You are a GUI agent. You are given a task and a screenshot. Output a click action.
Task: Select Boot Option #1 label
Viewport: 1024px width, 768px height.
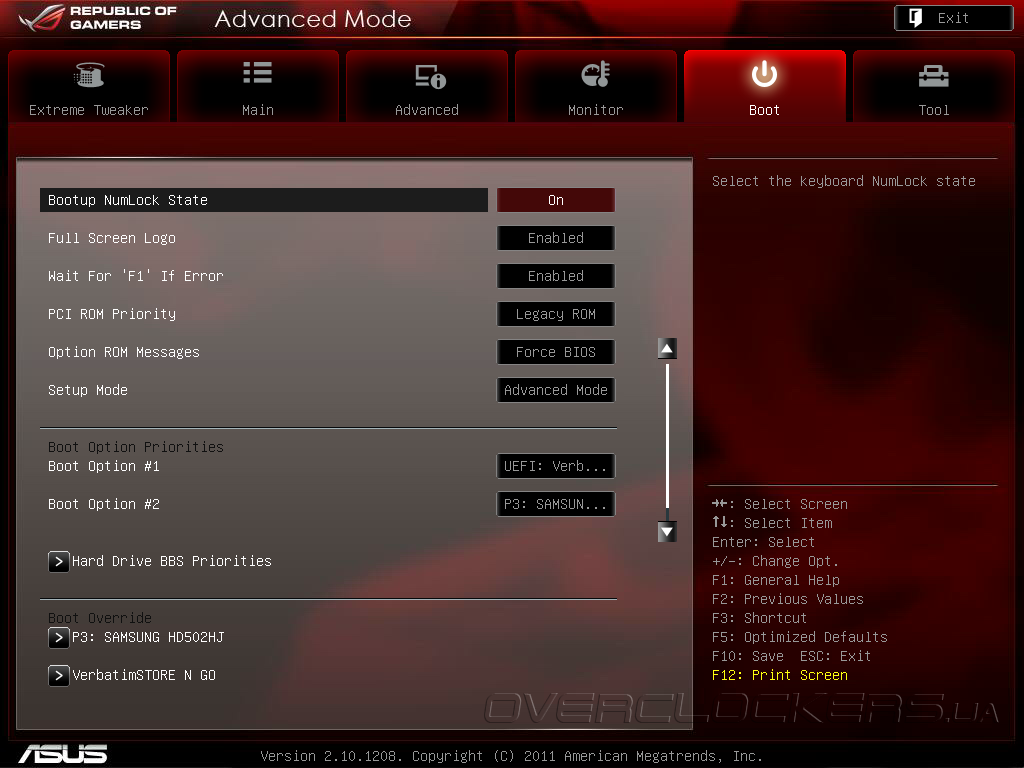pos(104,466)
